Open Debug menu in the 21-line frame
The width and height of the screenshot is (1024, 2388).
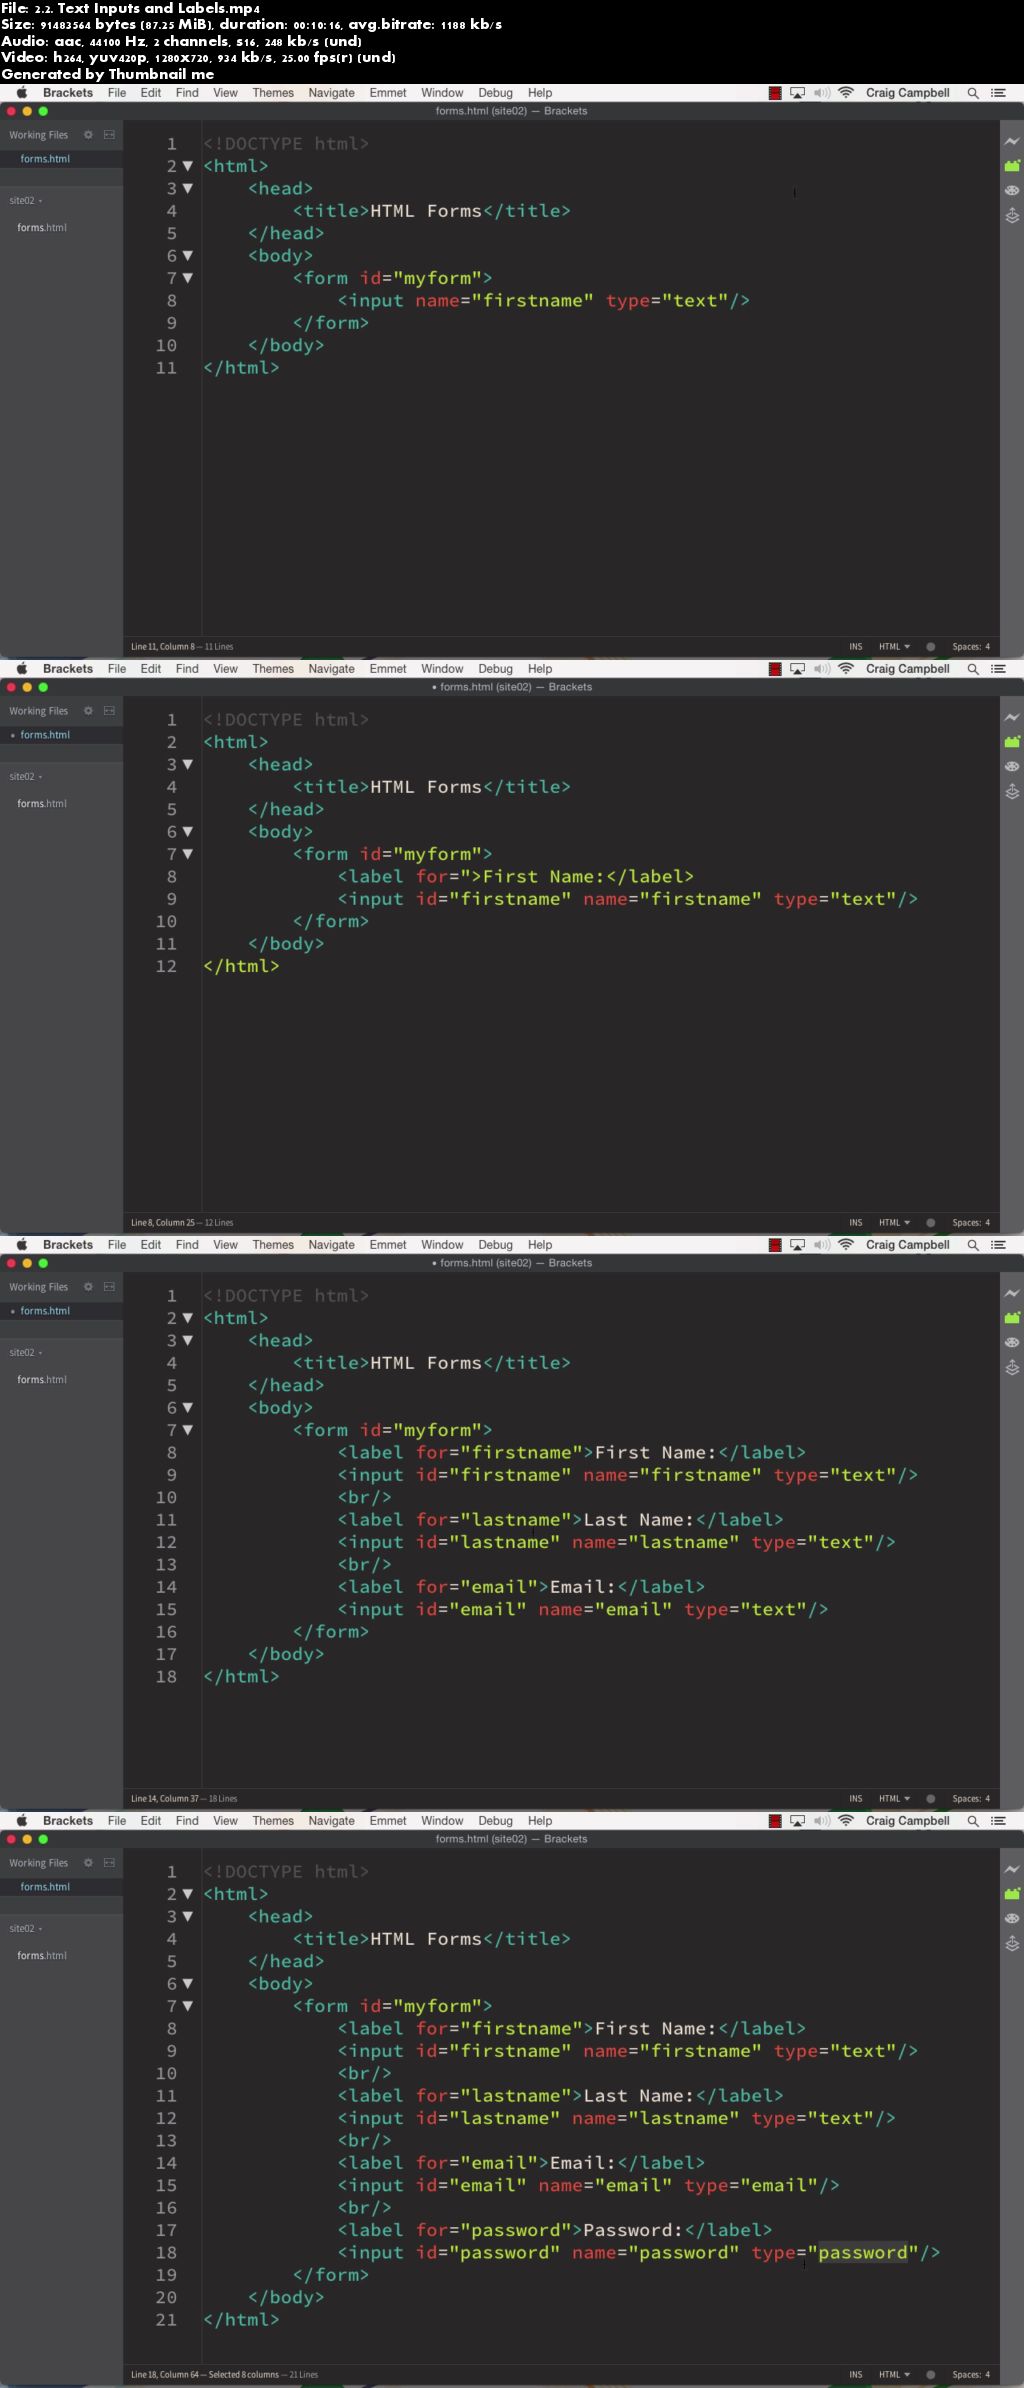[495, 1821]
